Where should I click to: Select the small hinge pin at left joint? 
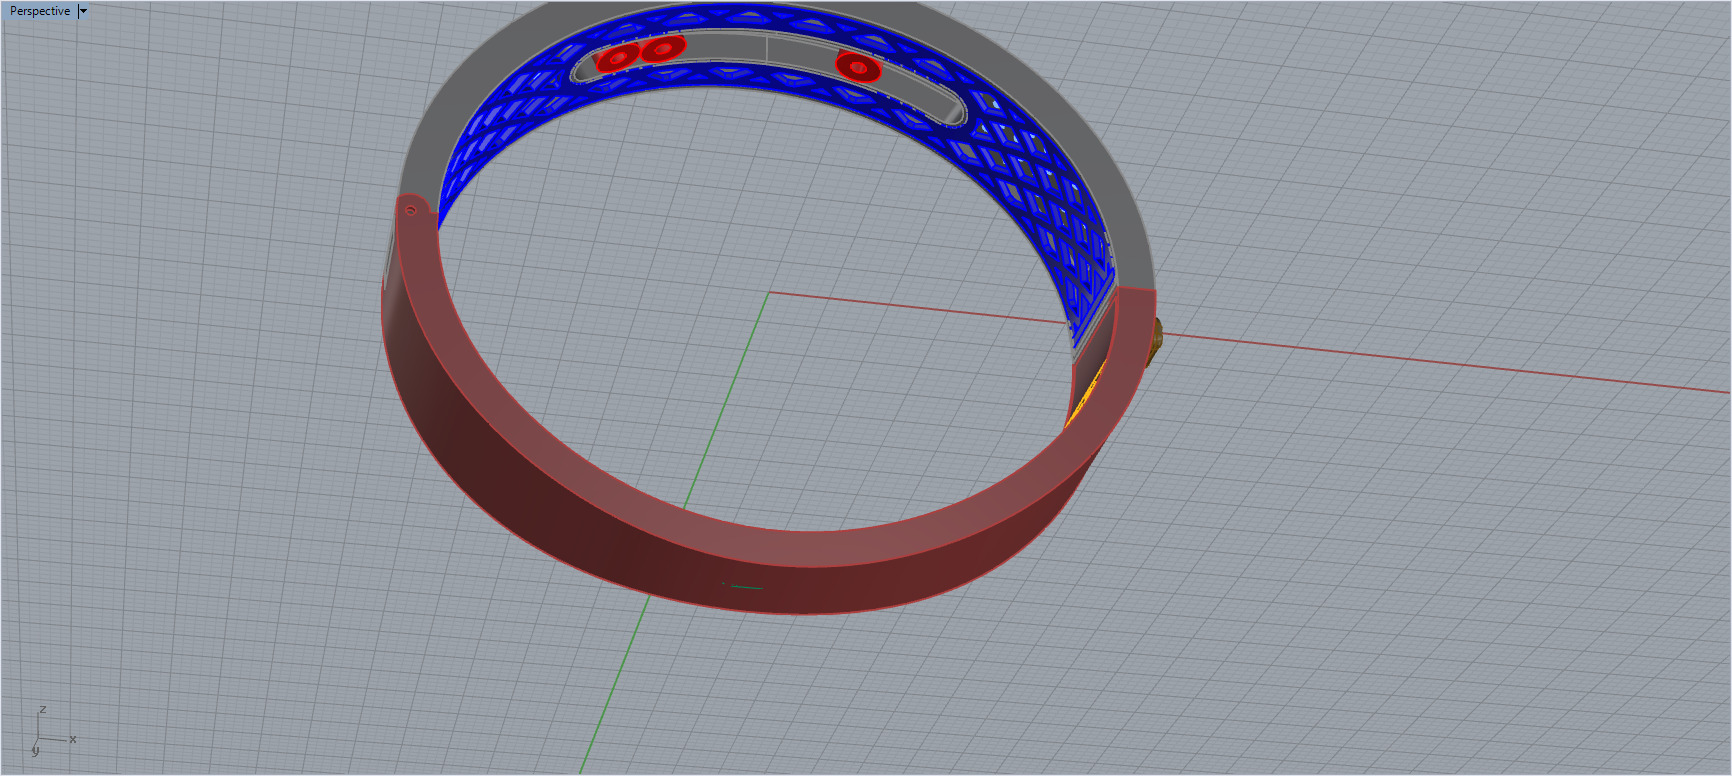pyautogui.click(x=410, y=210)
